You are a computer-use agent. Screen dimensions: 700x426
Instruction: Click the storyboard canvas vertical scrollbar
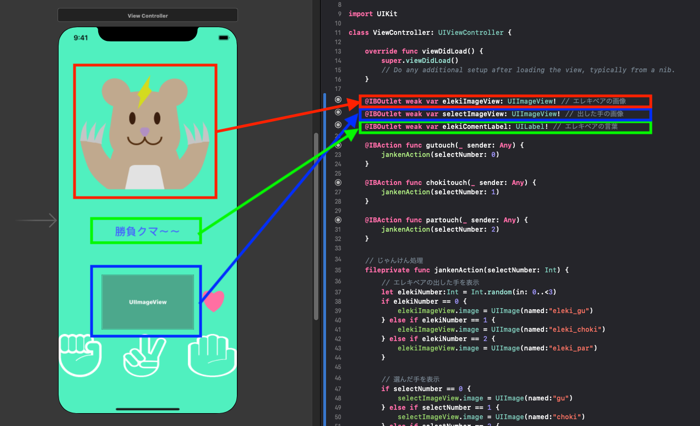pos(316,226)
